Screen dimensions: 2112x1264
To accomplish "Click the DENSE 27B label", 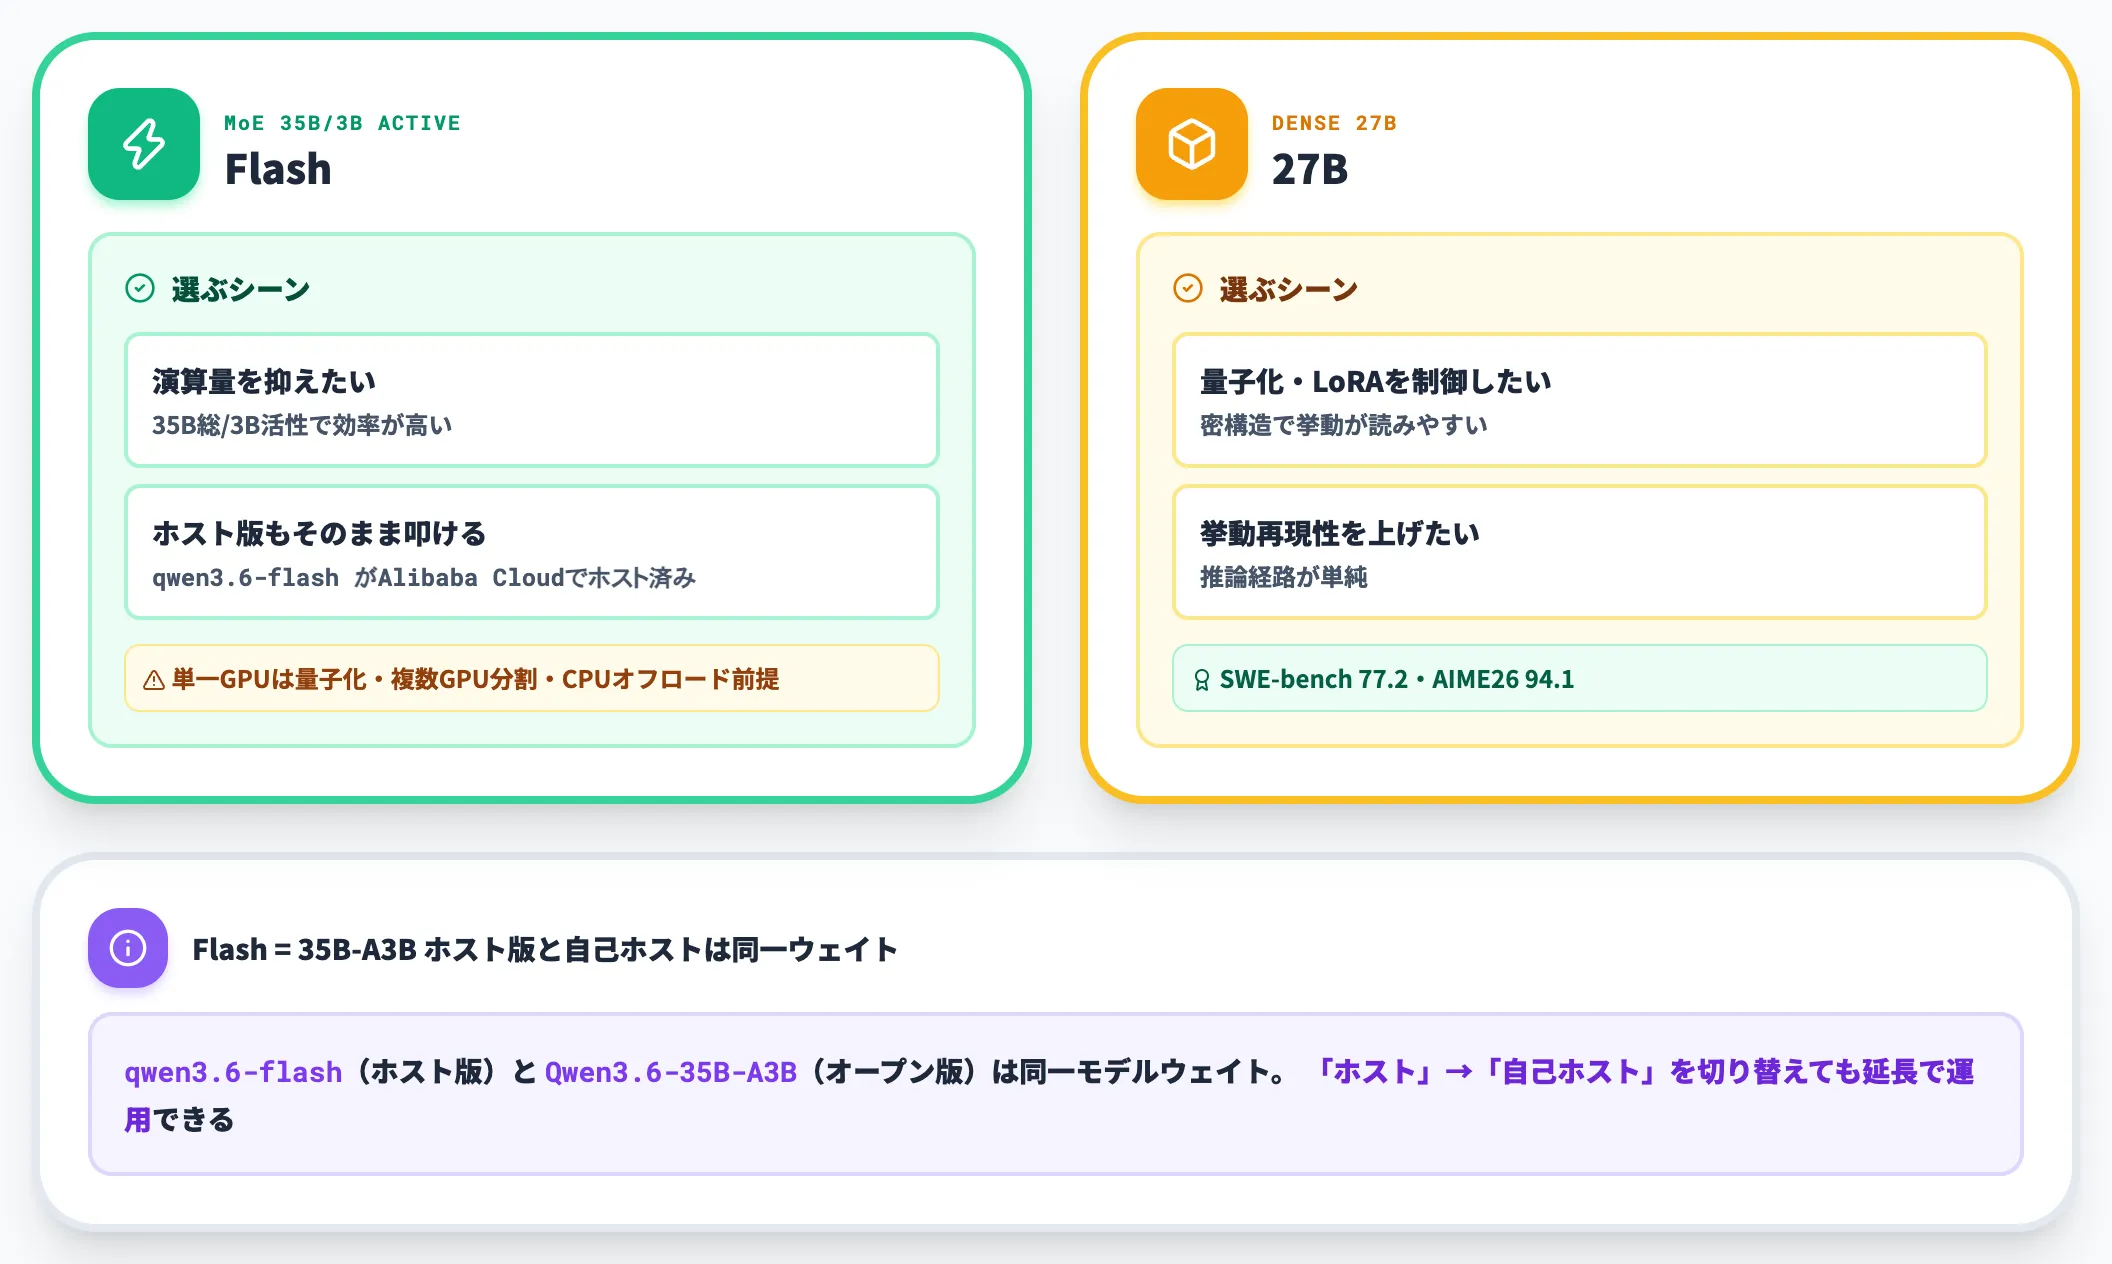I will [x=1334, y=123].
